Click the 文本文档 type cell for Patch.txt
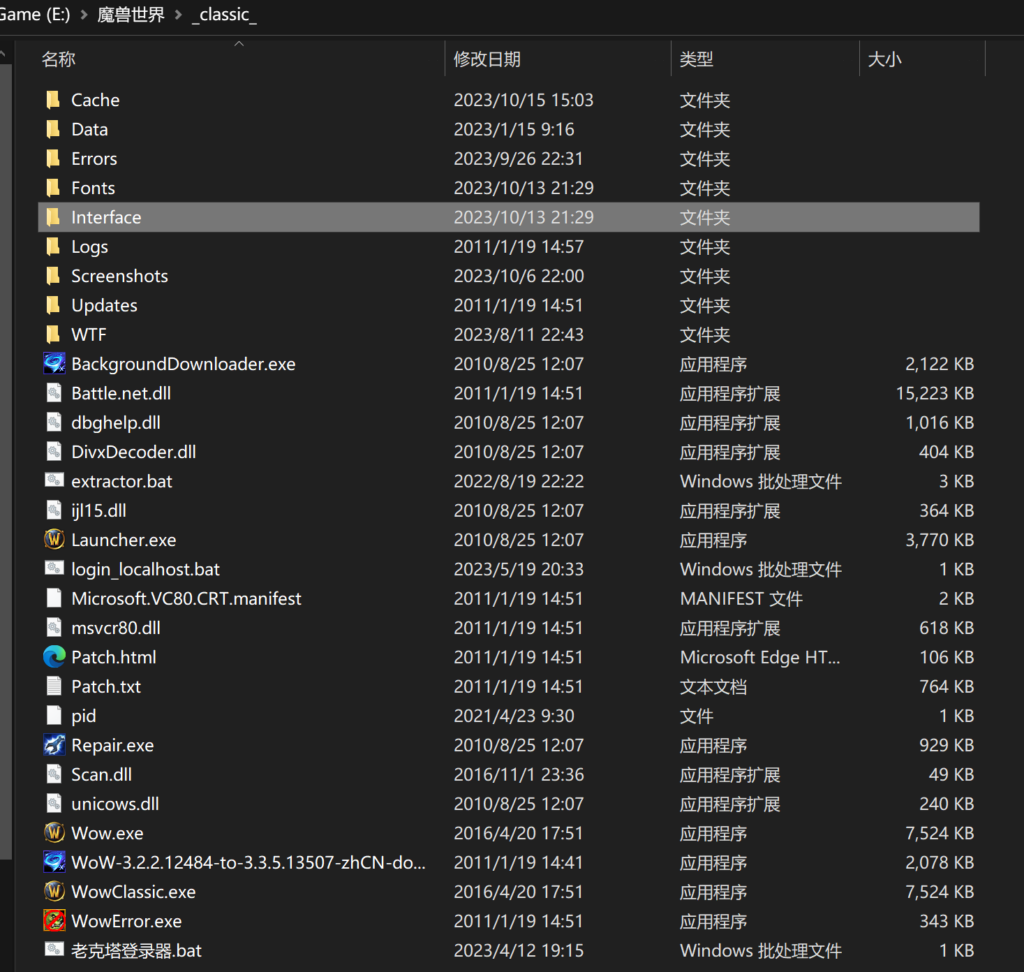This screenshot has width=1024, height=972. pos(713,687)
